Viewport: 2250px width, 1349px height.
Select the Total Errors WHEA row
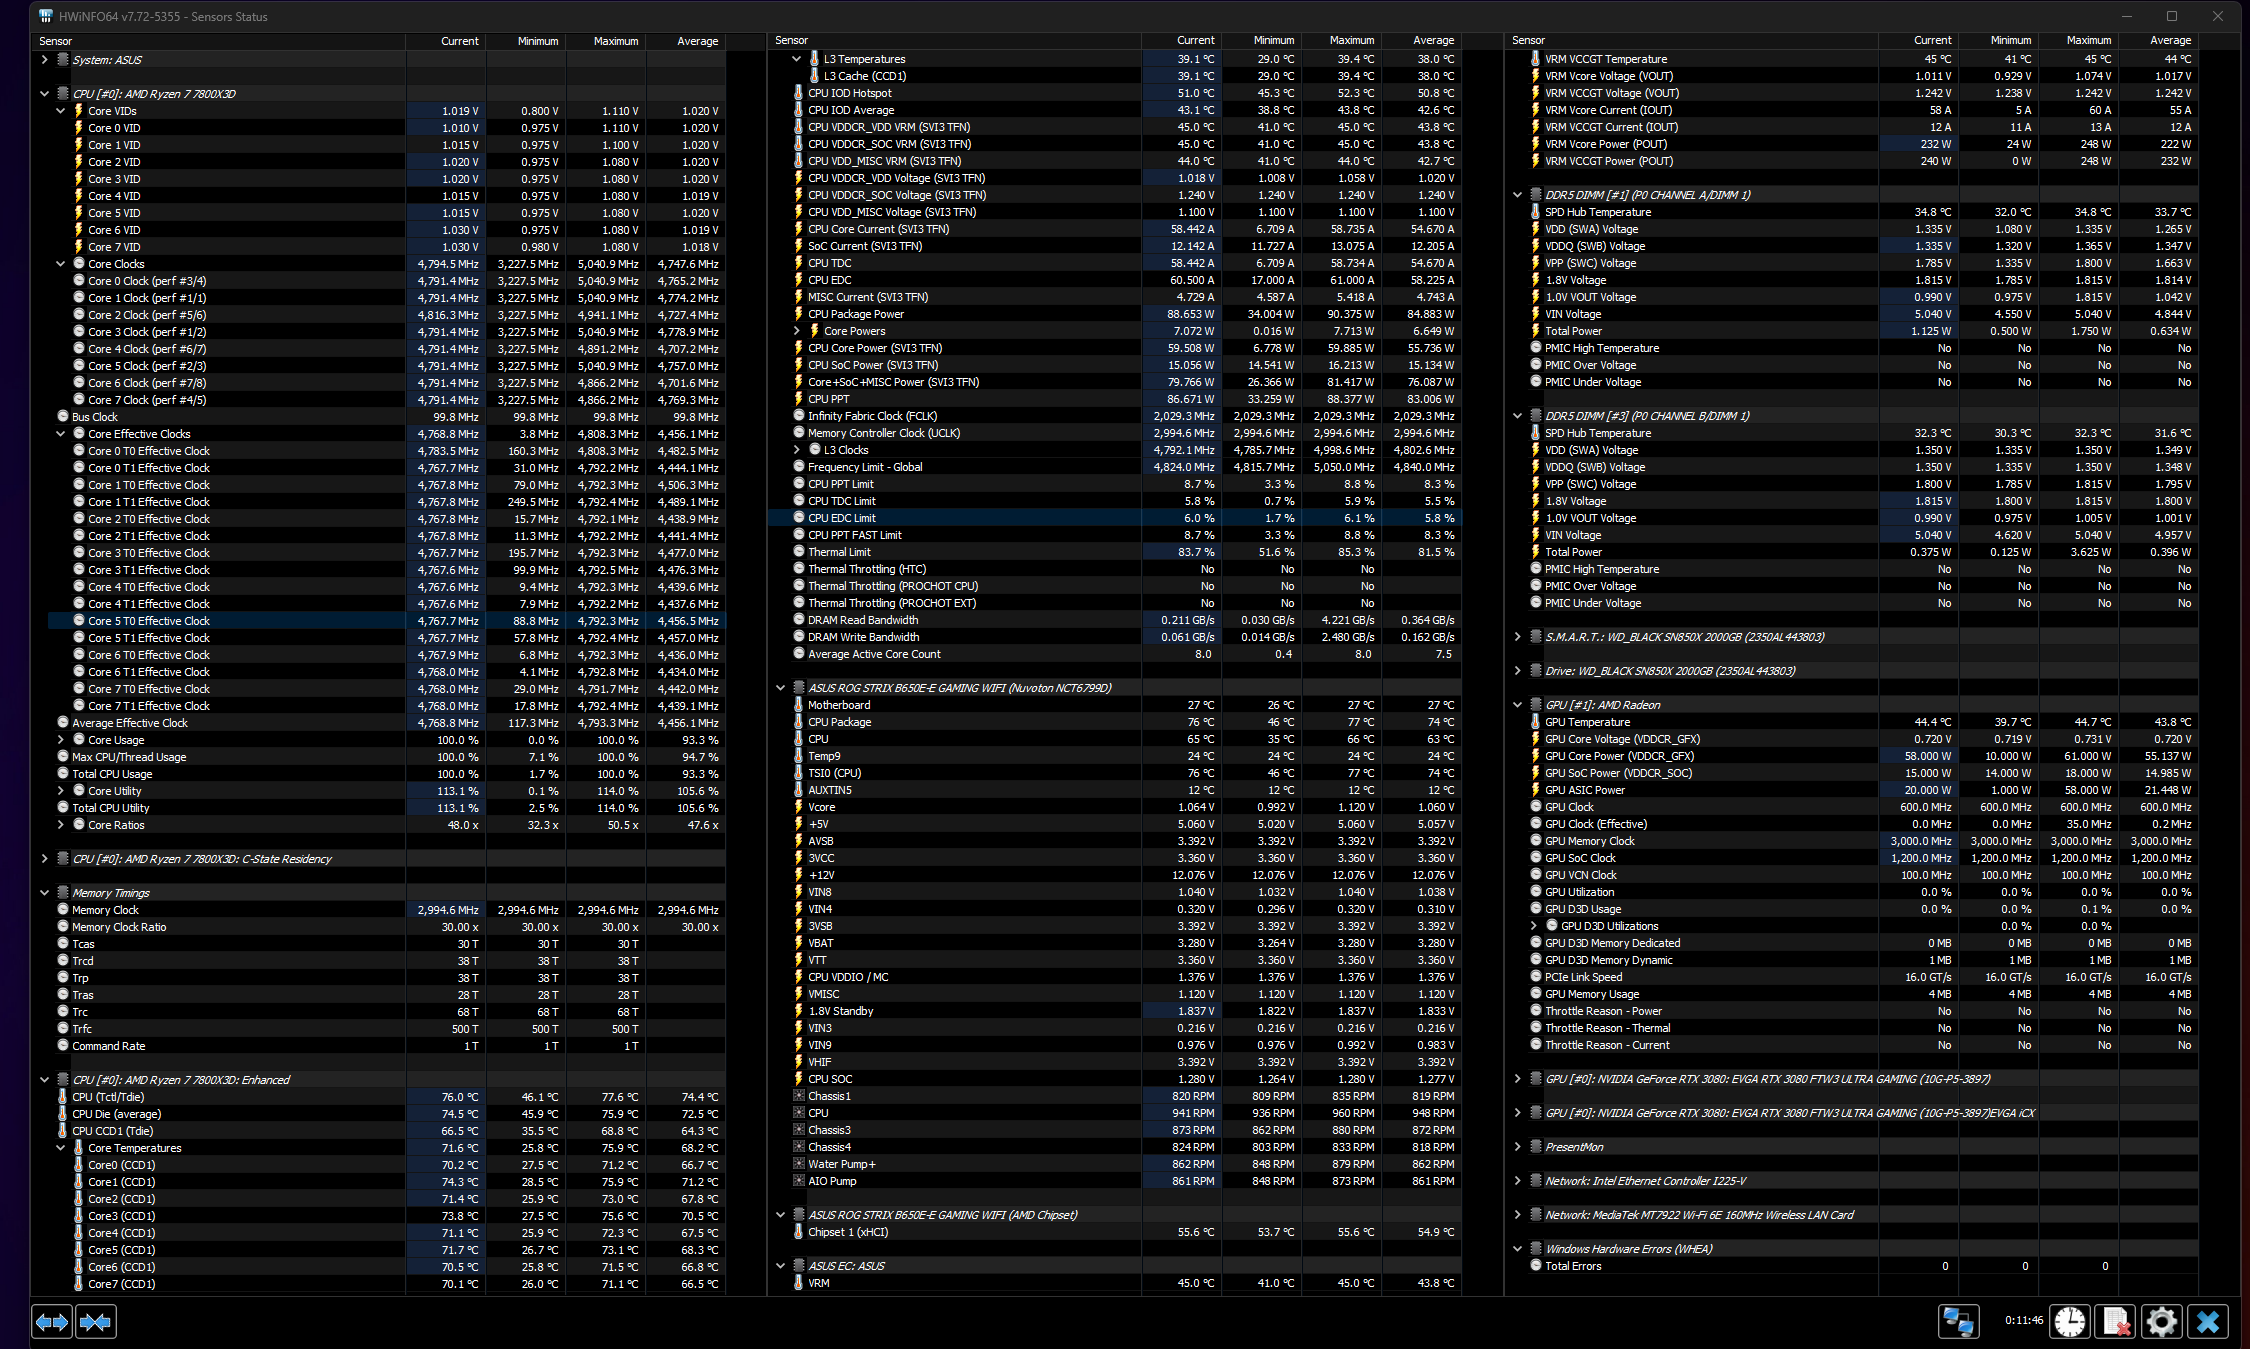click(1573, 1266)
